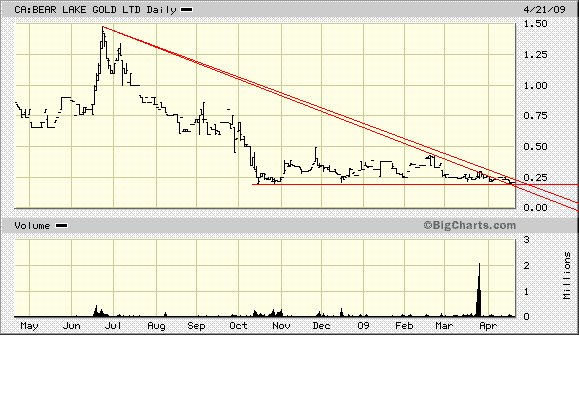Click the 'Jul' month label
Viewport: 579px width, 405px height.
(113, 326)
